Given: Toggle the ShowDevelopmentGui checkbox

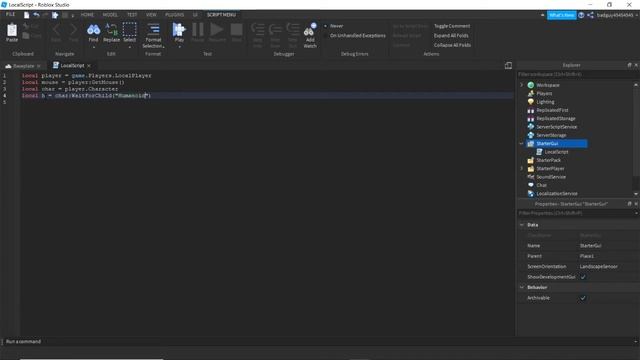Looking at the screenshot, I should pyautogui.click(x=583, y=277).
